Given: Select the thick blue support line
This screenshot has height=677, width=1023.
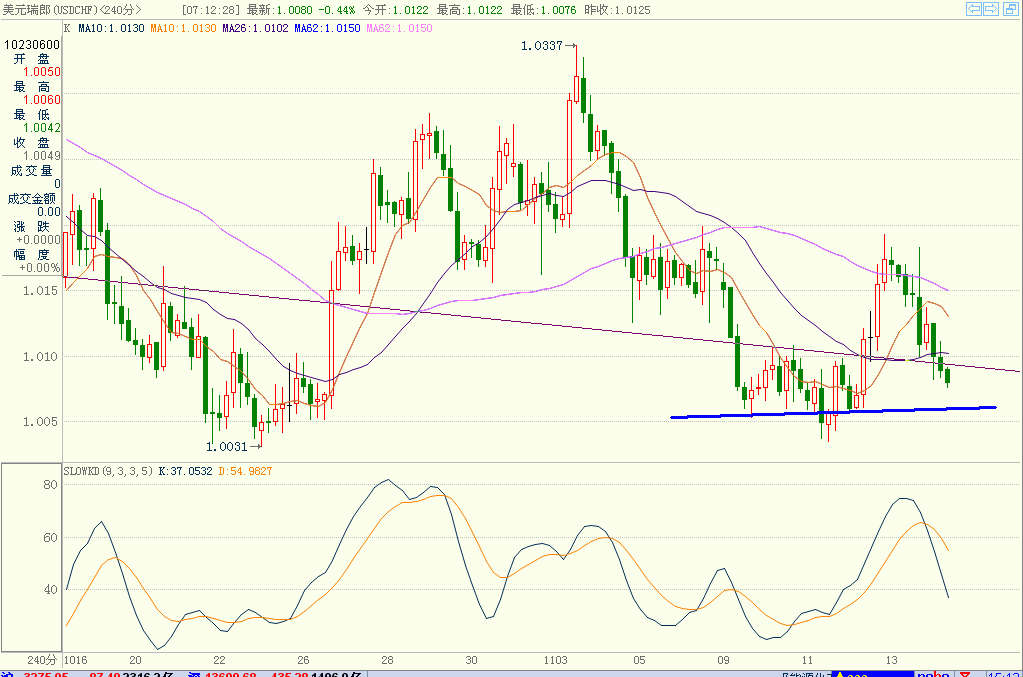Looking at the screenshot, I should (x=833, y=412).
